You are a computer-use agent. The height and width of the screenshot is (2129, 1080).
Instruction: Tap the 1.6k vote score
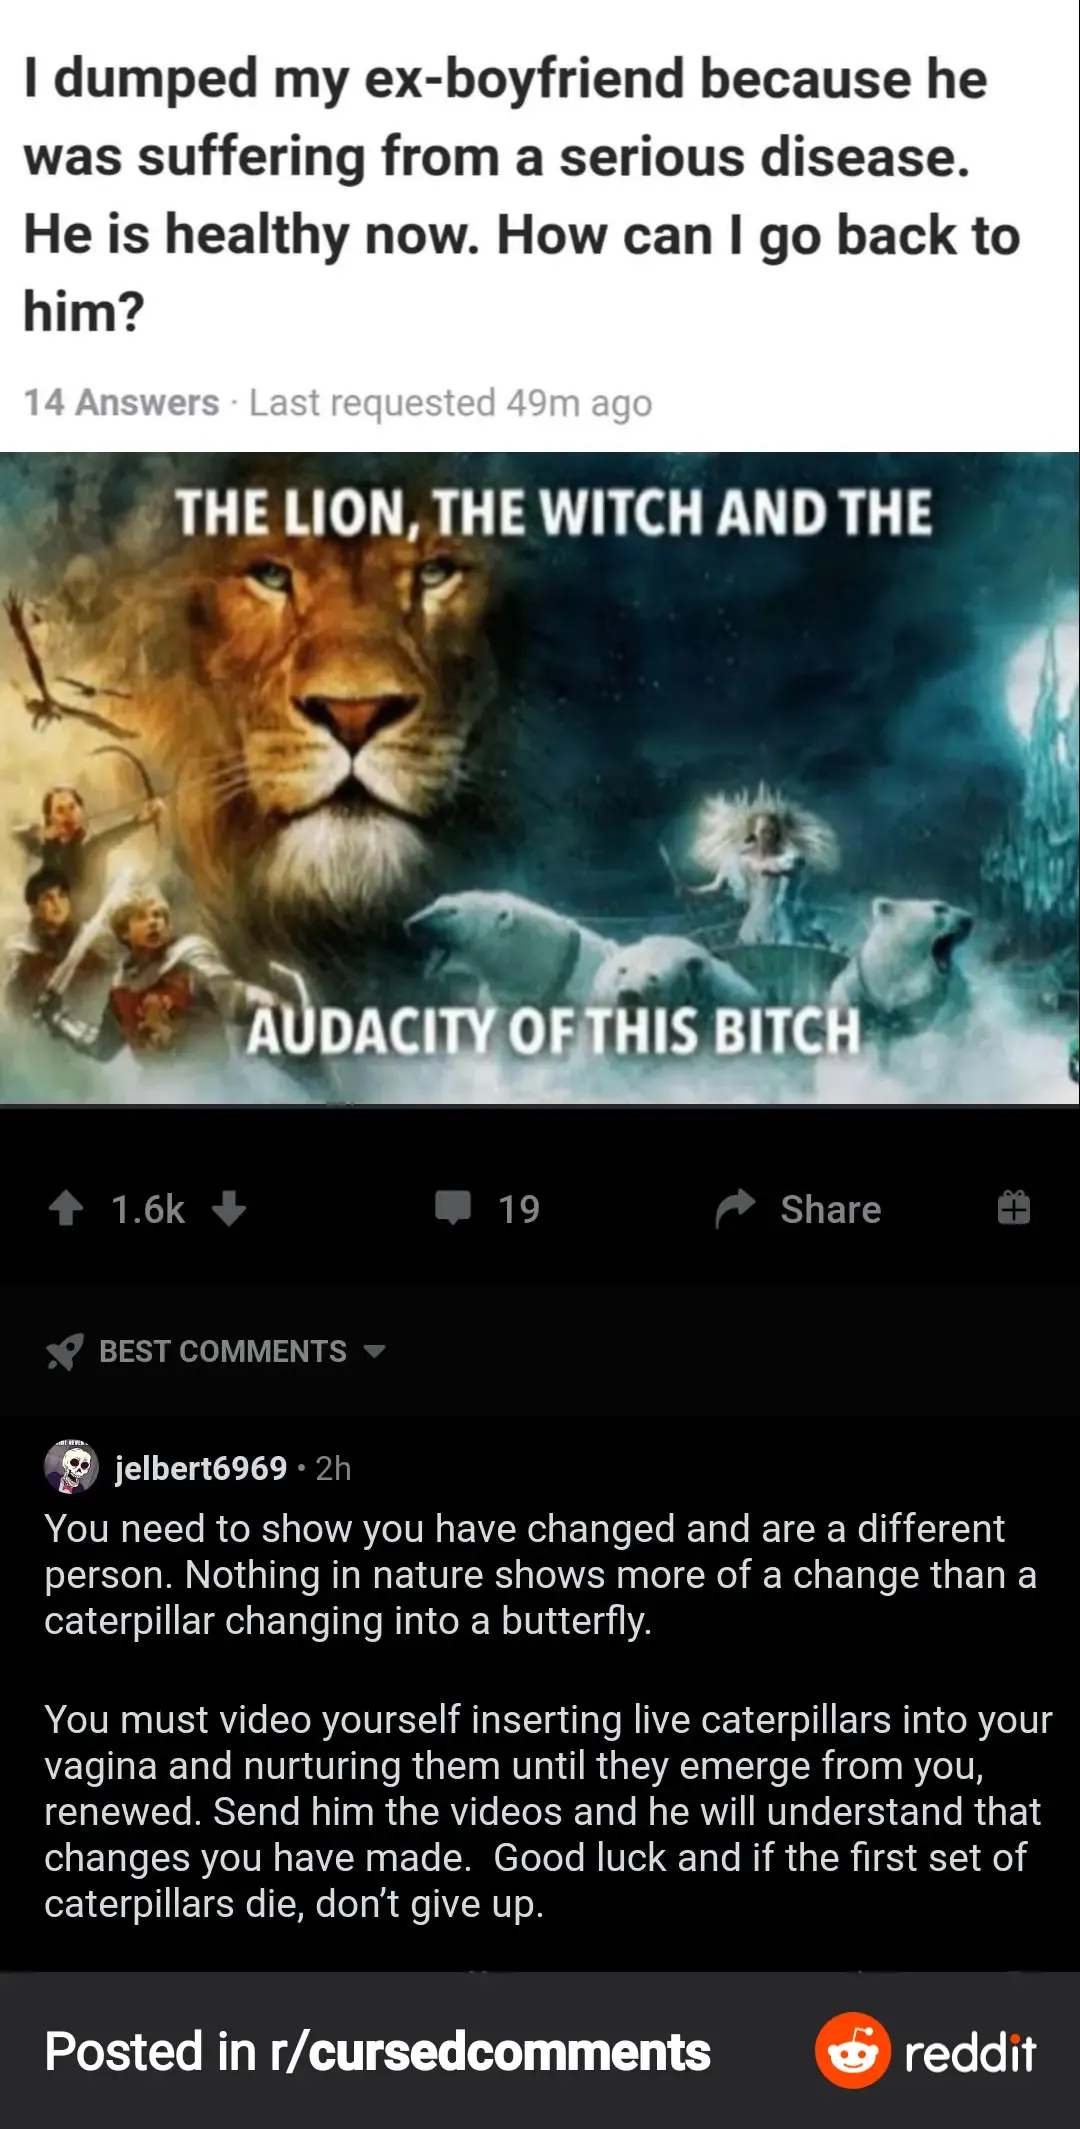148,1209
